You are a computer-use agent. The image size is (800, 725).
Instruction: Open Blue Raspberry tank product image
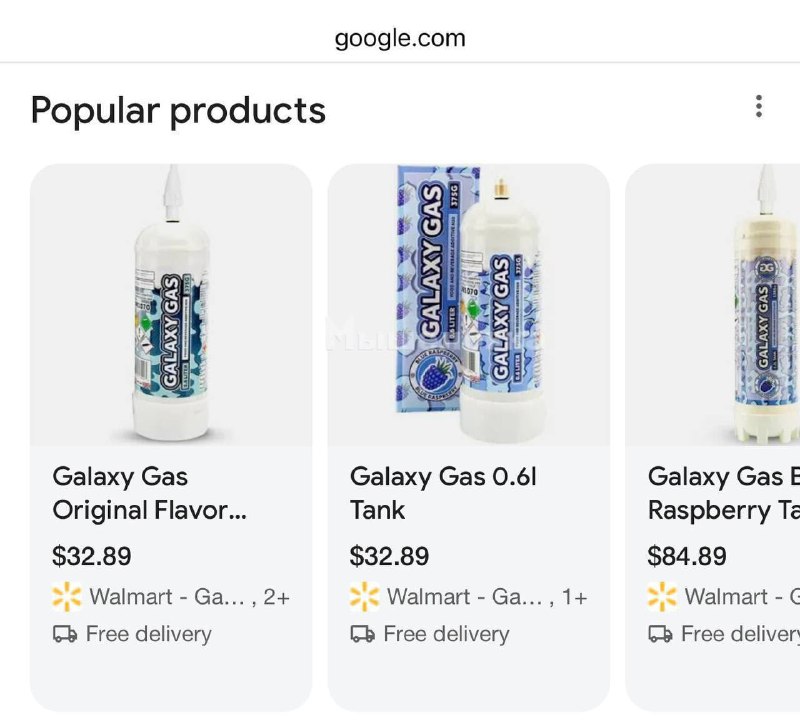click(740, 305)
